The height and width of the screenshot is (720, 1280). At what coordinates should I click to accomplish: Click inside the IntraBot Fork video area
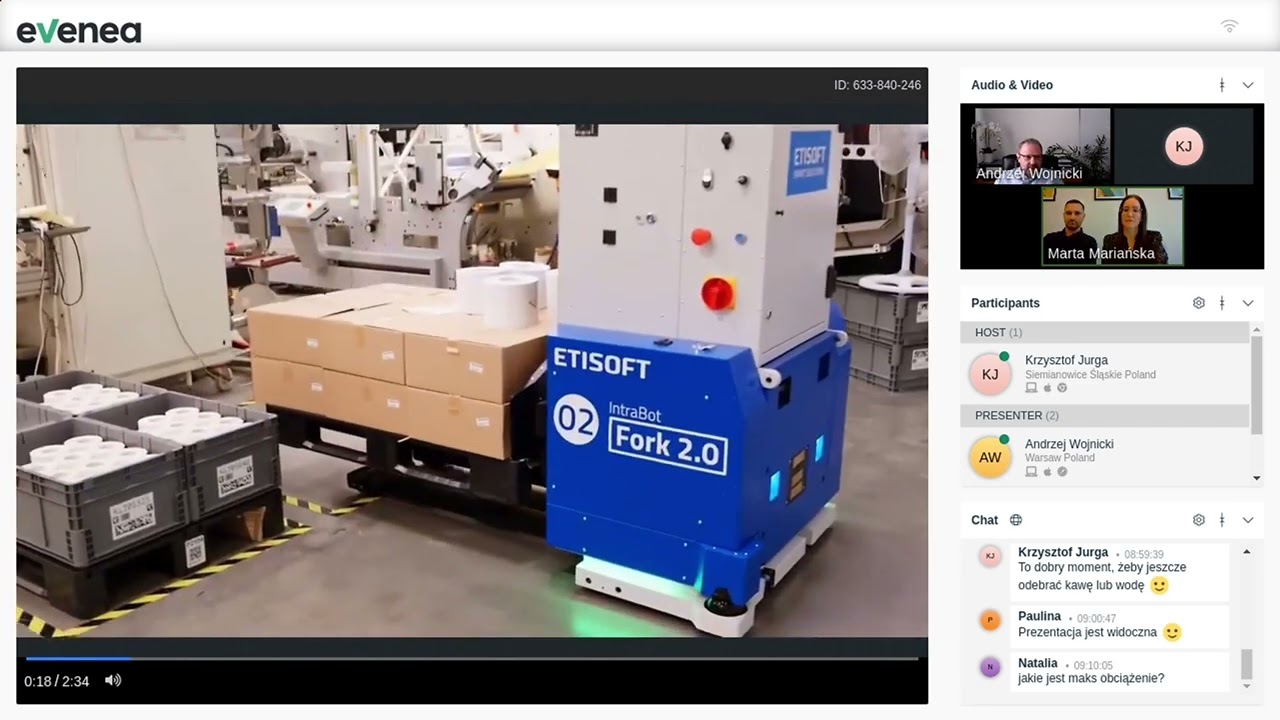472,380
